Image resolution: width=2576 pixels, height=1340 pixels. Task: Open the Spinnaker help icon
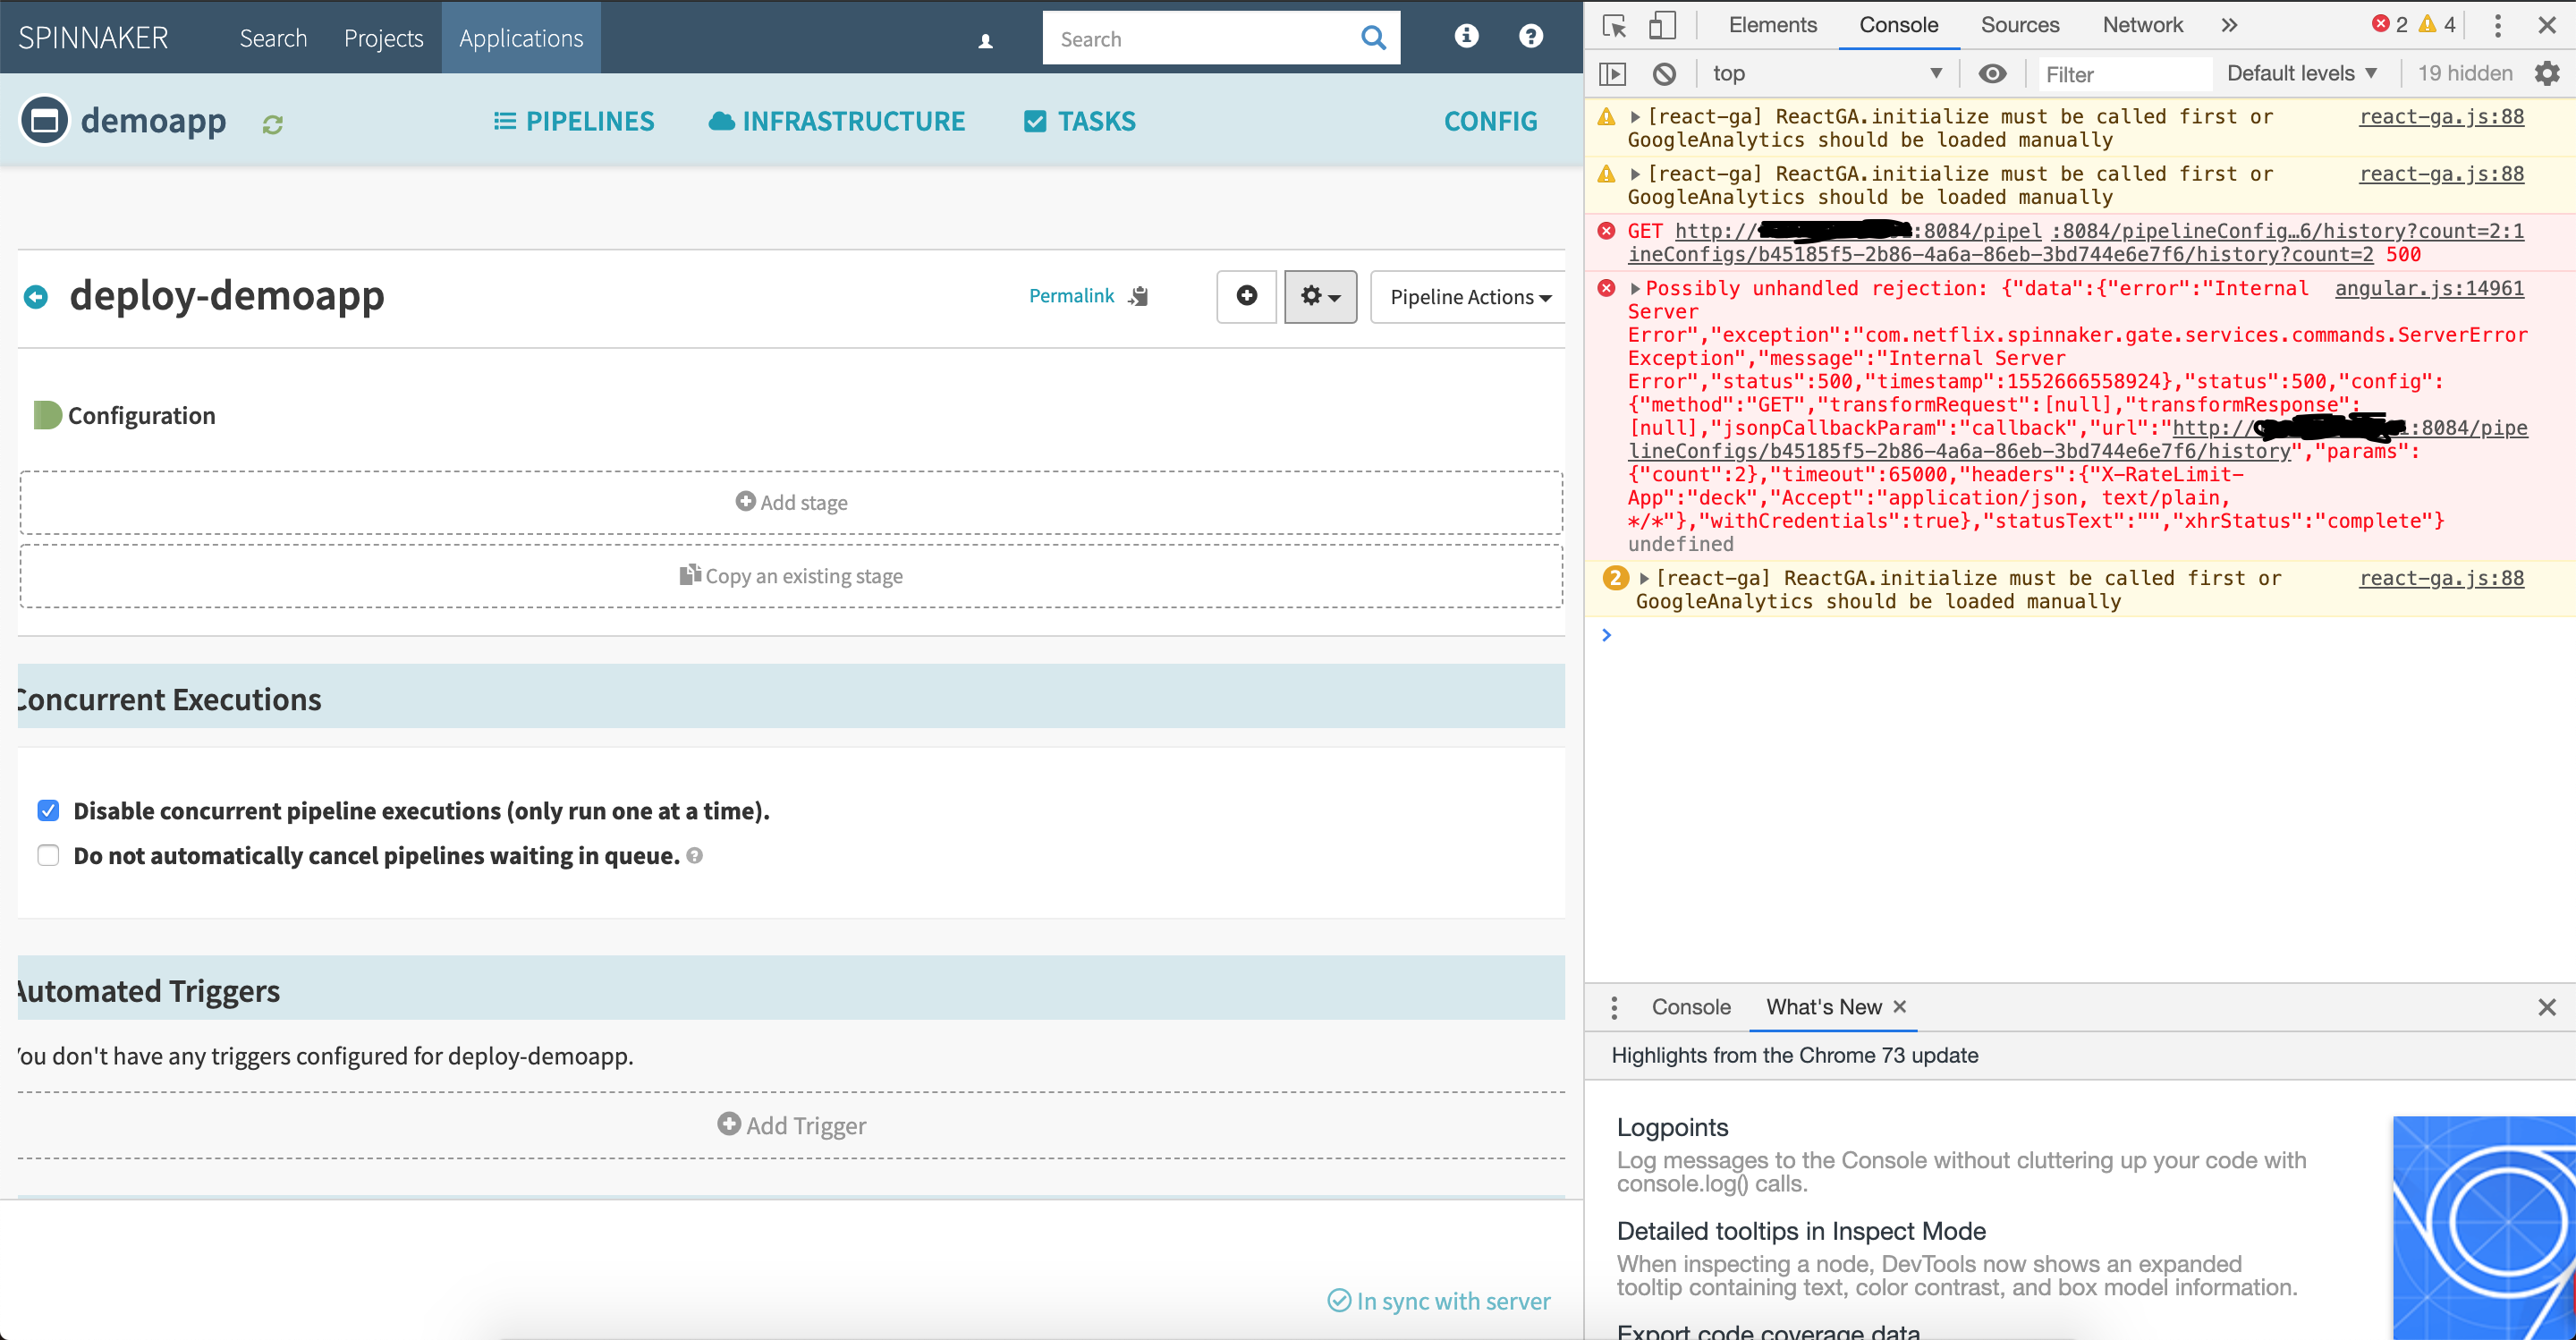1530,37
